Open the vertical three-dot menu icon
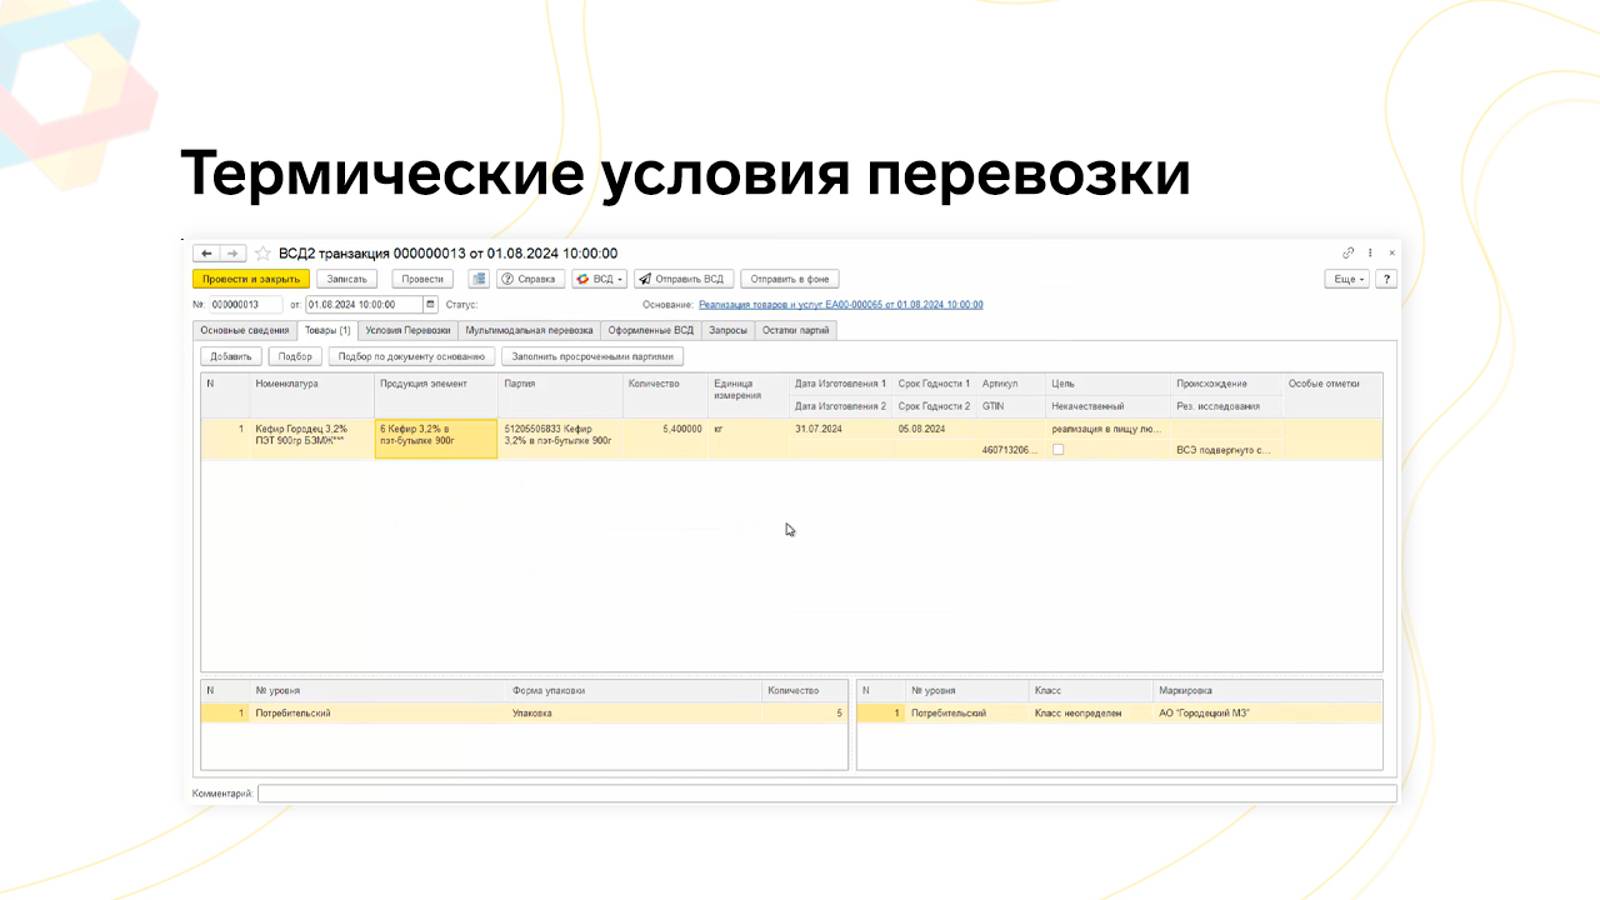Image resolution: width=1600 pixels, height=900 pixels. (1372, 253)
